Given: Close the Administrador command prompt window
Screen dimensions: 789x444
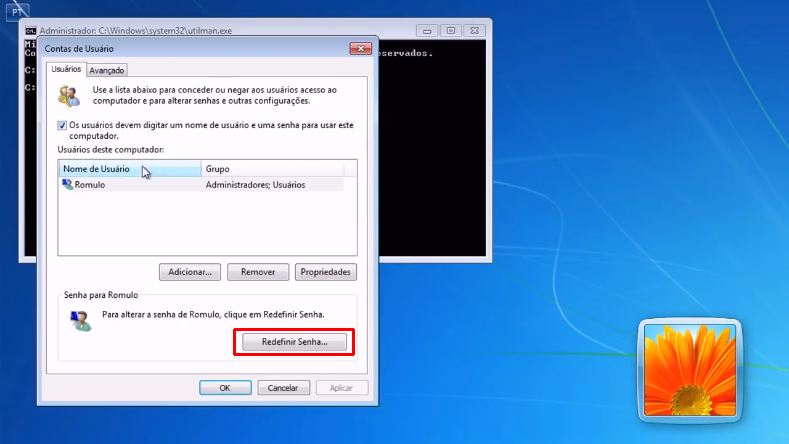Looking at the screenshot, I should coord(474,31).
